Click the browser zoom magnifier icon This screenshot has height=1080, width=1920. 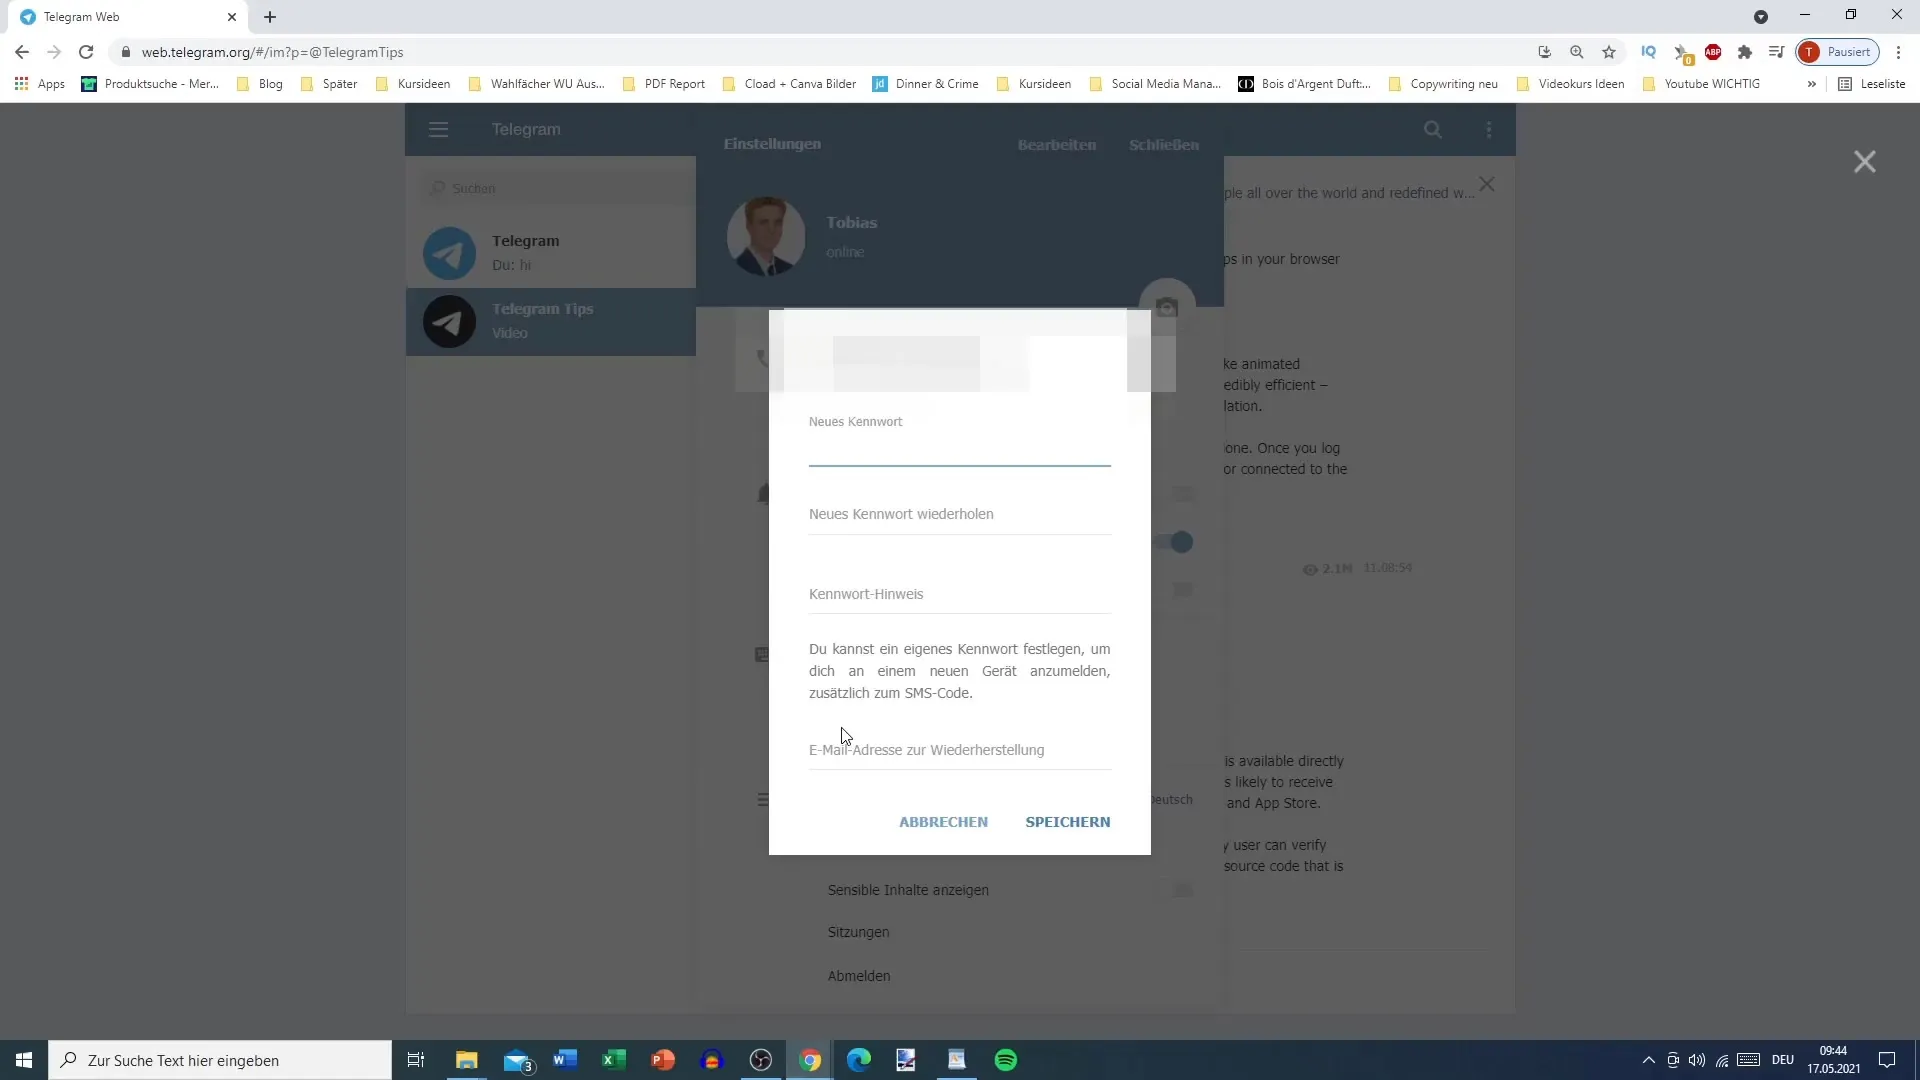click(1576, 52)
